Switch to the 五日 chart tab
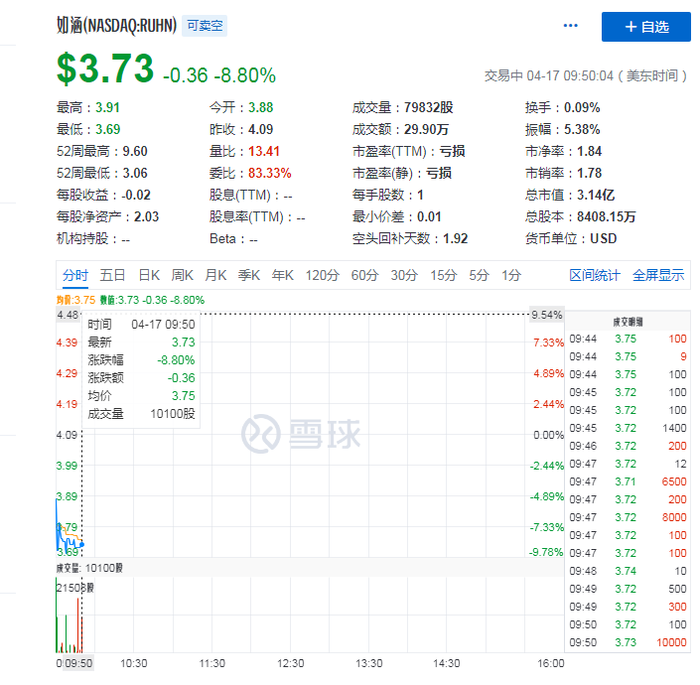Screen dimensions: 700x685 112,275
